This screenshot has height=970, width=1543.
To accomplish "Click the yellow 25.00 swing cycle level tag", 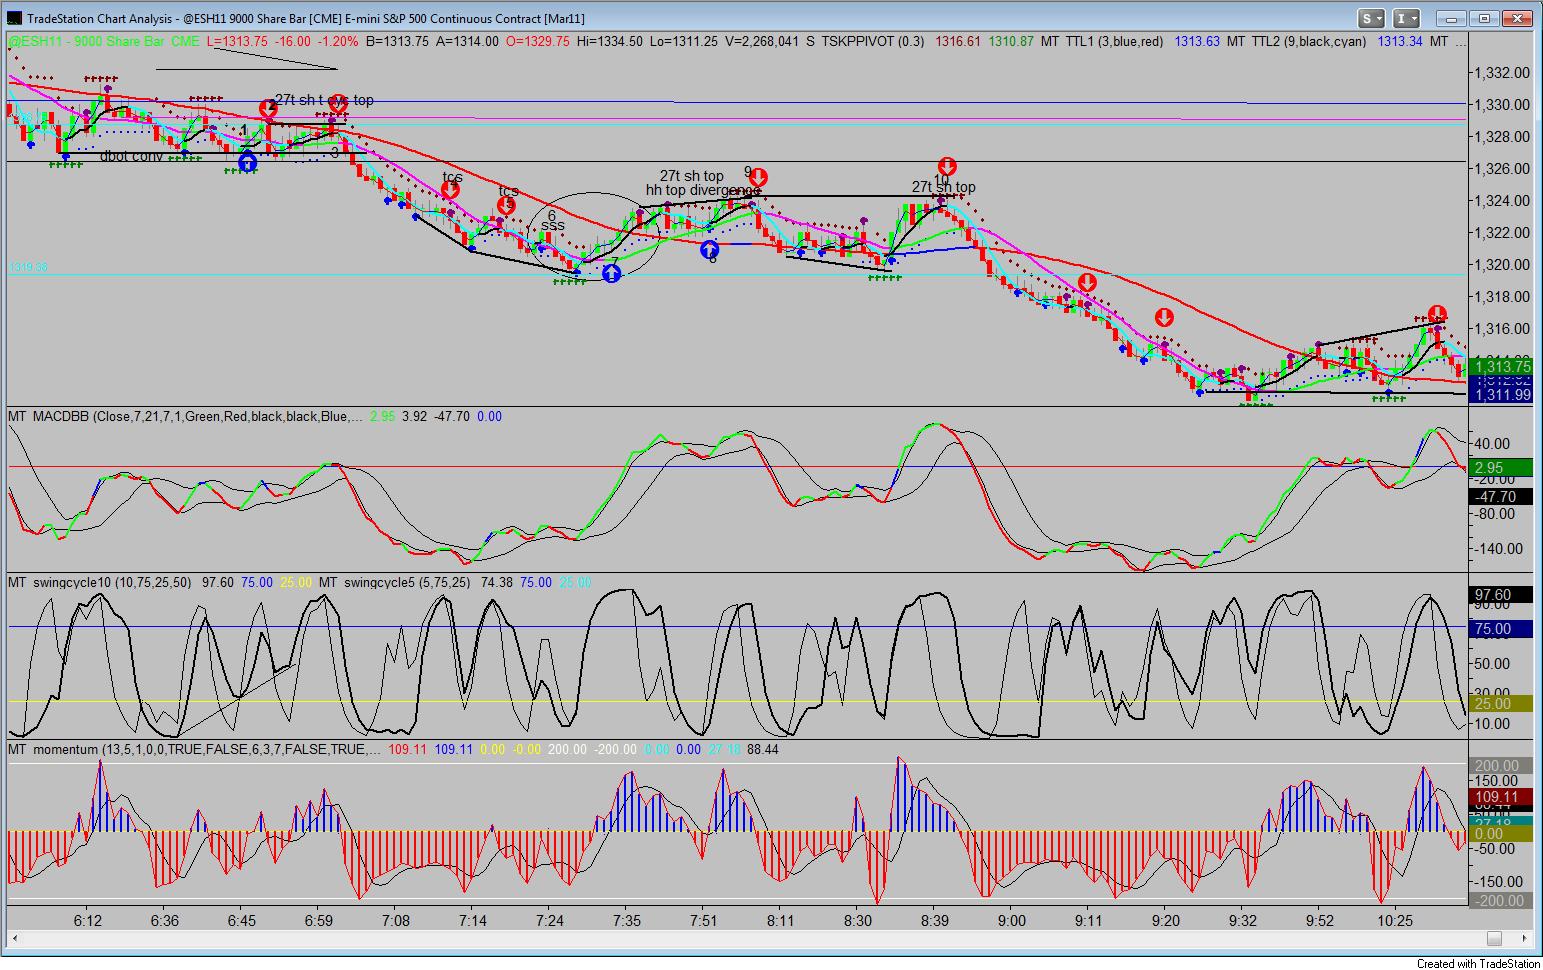I will [1501, 704].
